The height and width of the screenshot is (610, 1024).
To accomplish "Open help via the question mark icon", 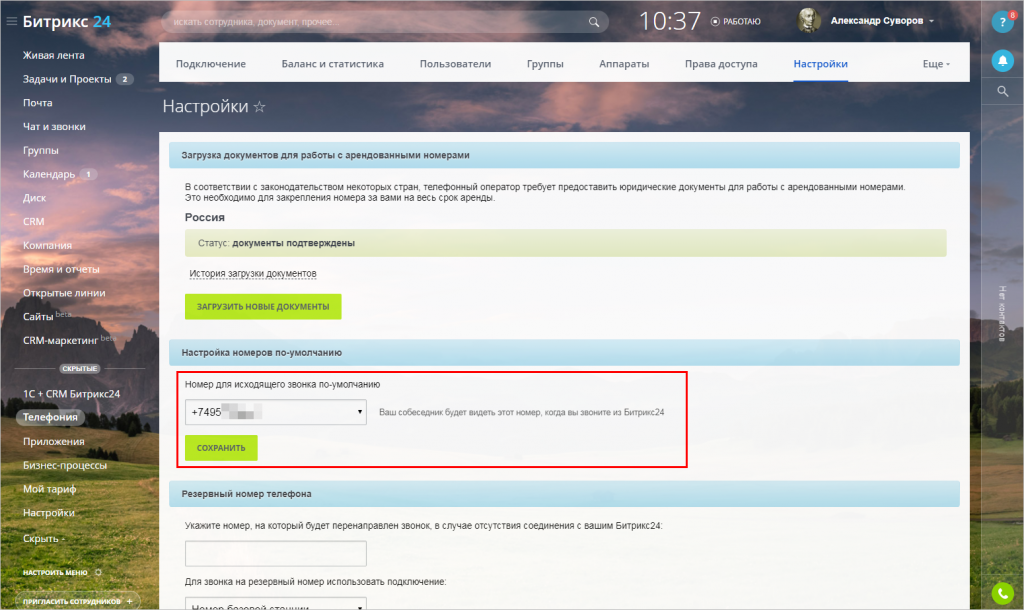I will point(1003,22).
